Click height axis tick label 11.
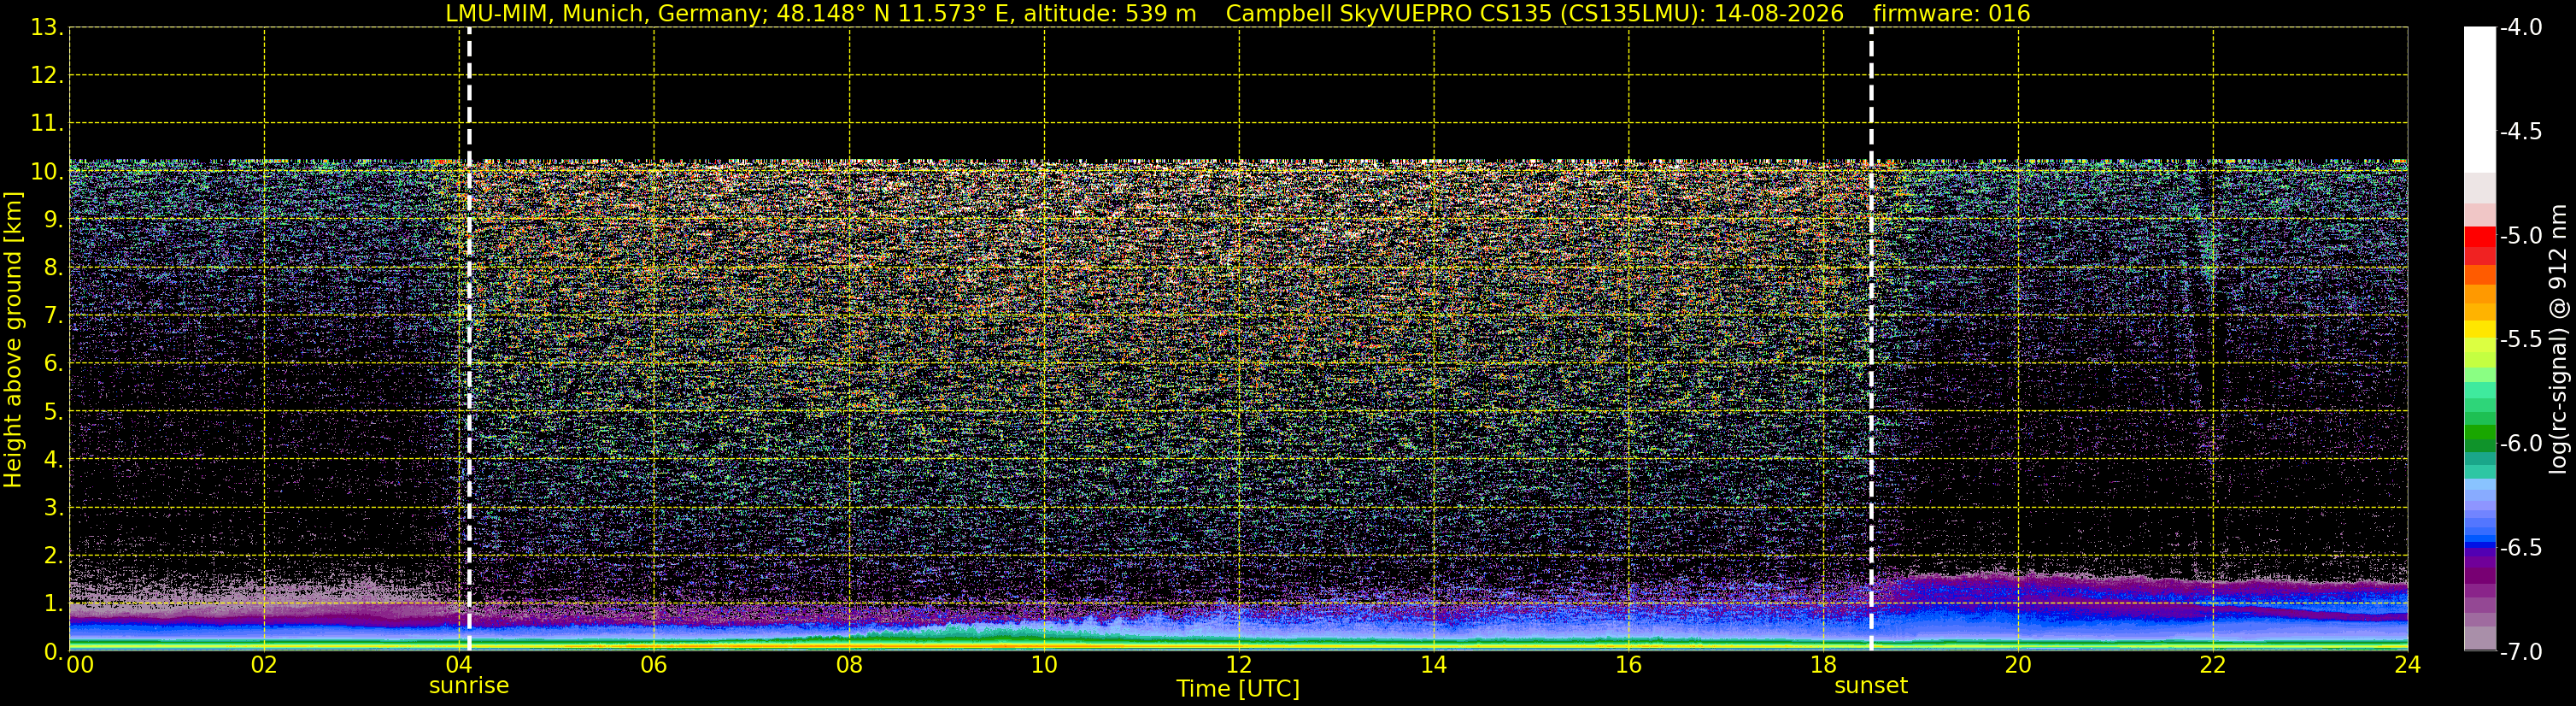 (46, 124)
